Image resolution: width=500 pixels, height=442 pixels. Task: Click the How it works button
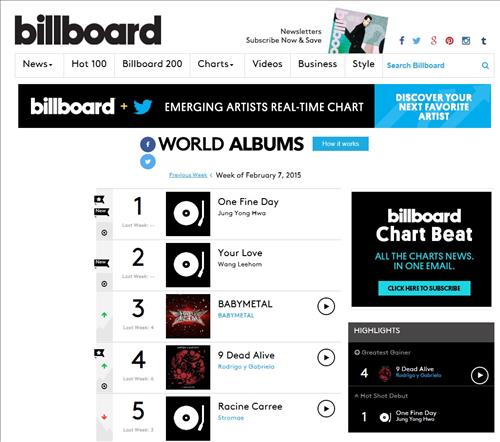(x=340, y=144)
